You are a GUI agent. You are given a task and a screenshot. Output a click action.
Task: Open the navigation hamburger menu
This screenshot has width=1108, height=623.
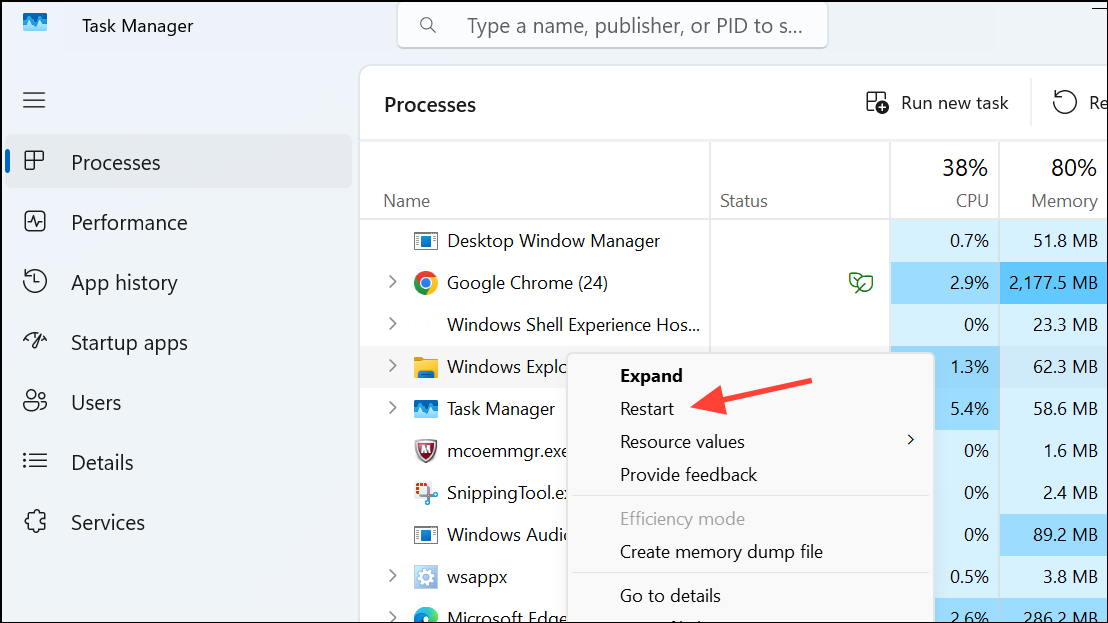[33, 100]
